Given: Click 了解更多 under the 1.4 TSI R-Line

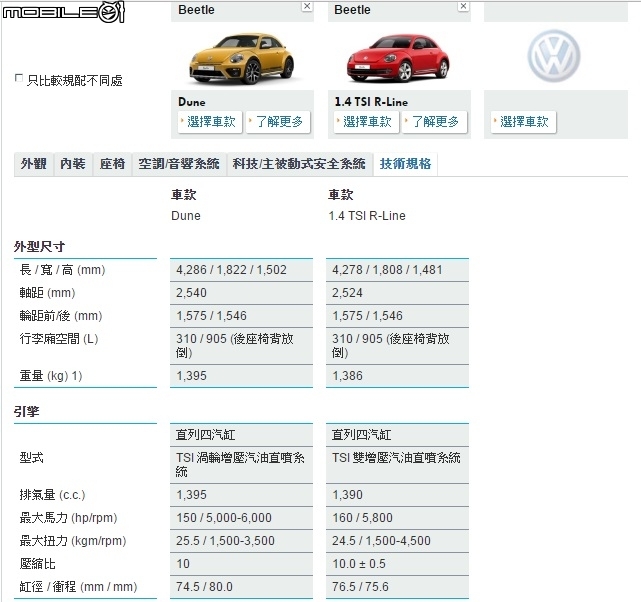Looking at the screenshot, I should click(x=434, y=122).
